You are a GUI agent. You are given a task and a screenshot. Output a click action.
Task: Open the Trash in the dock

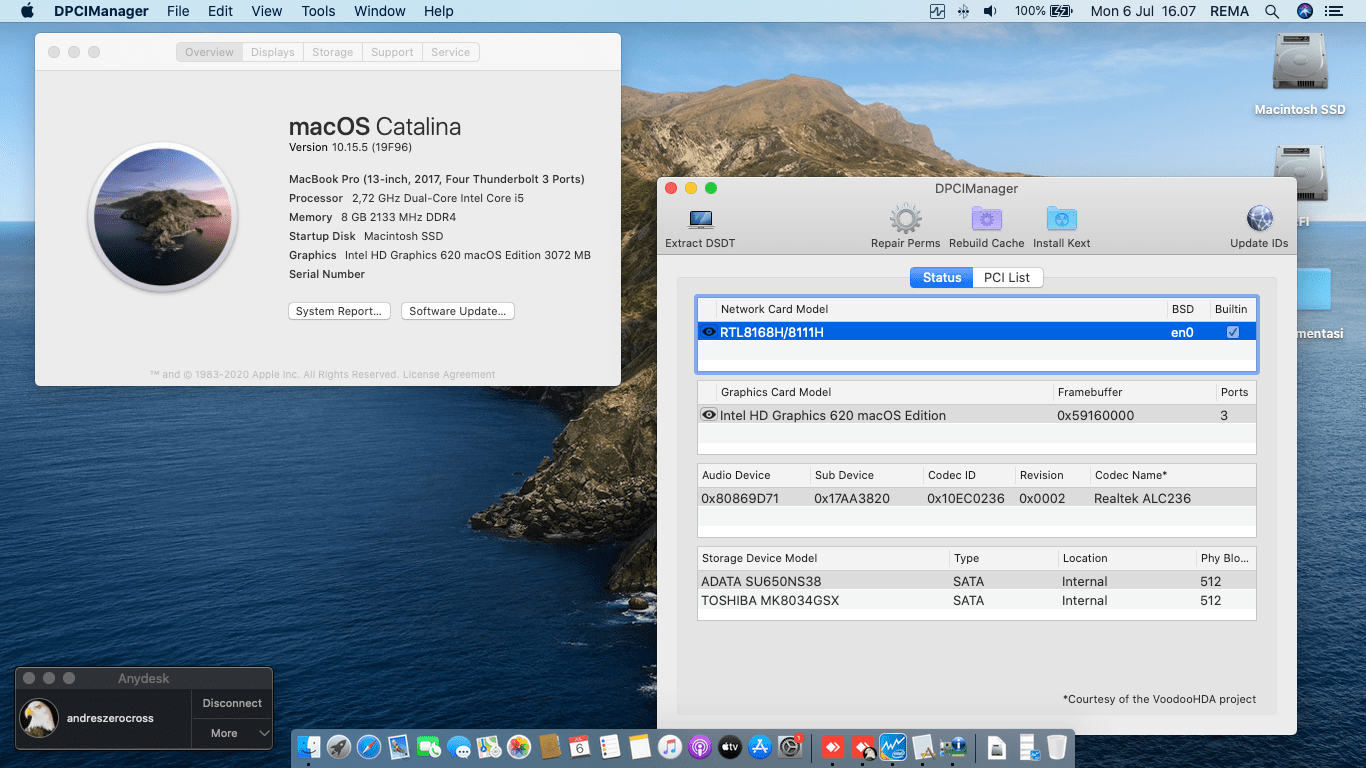click(1057, 746)
